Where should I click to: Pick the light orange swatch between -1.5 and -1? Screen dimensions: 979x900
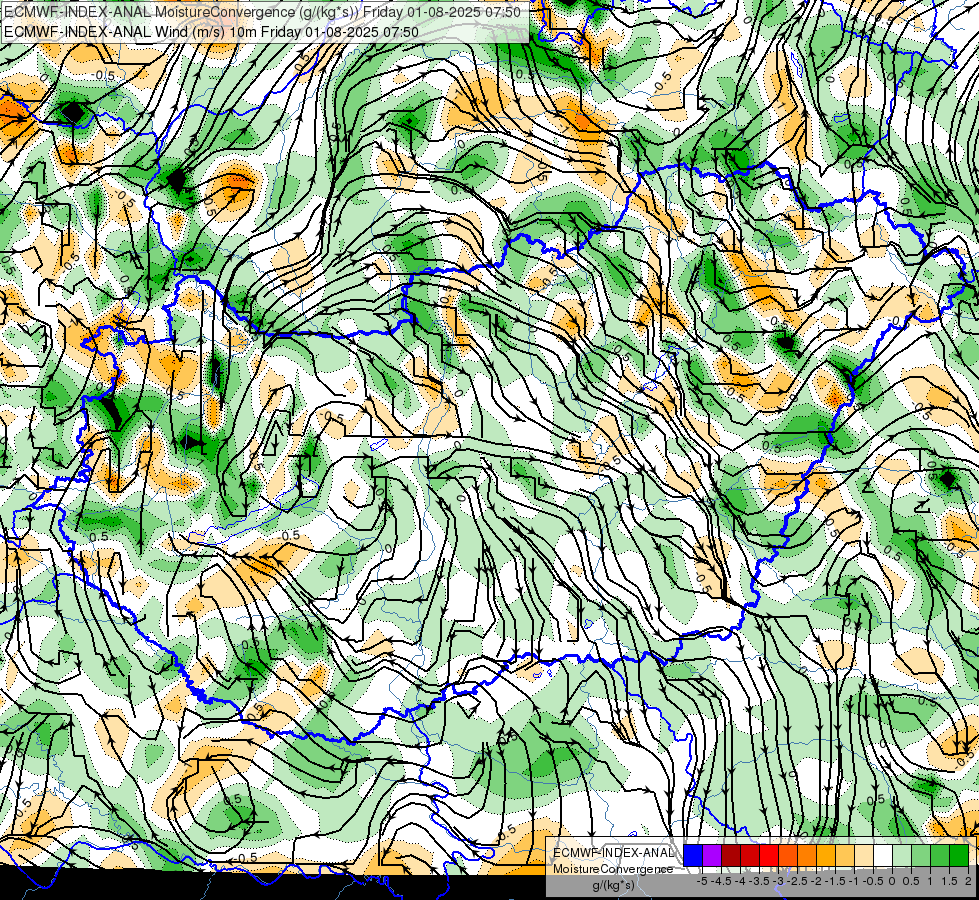845,855
